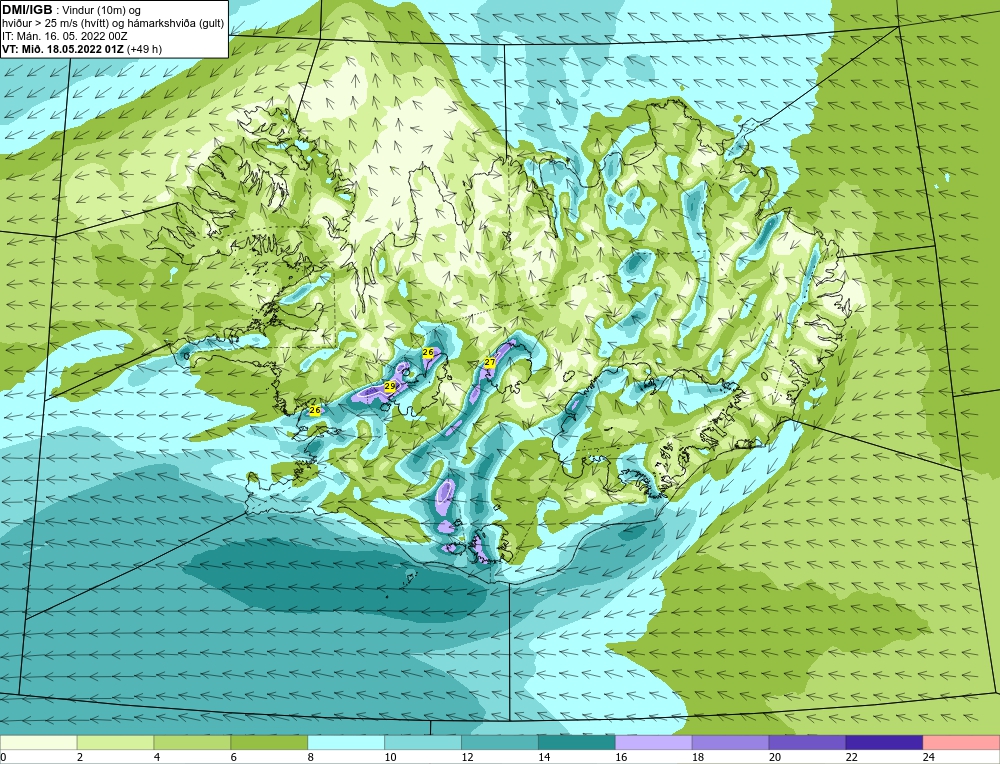Pick the pink above-24 legend swatch

click(961, 742)
